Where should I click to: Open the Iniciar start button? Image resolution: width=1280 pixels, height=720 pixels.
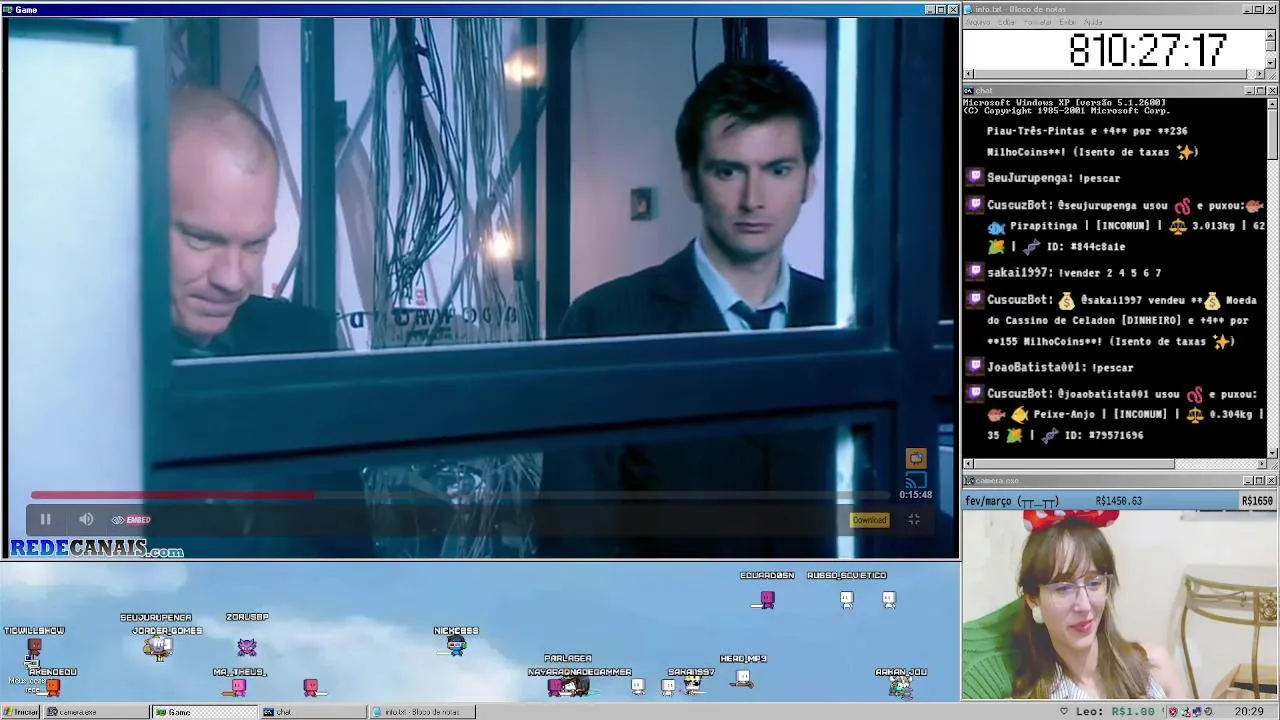(x=20, y=712)
